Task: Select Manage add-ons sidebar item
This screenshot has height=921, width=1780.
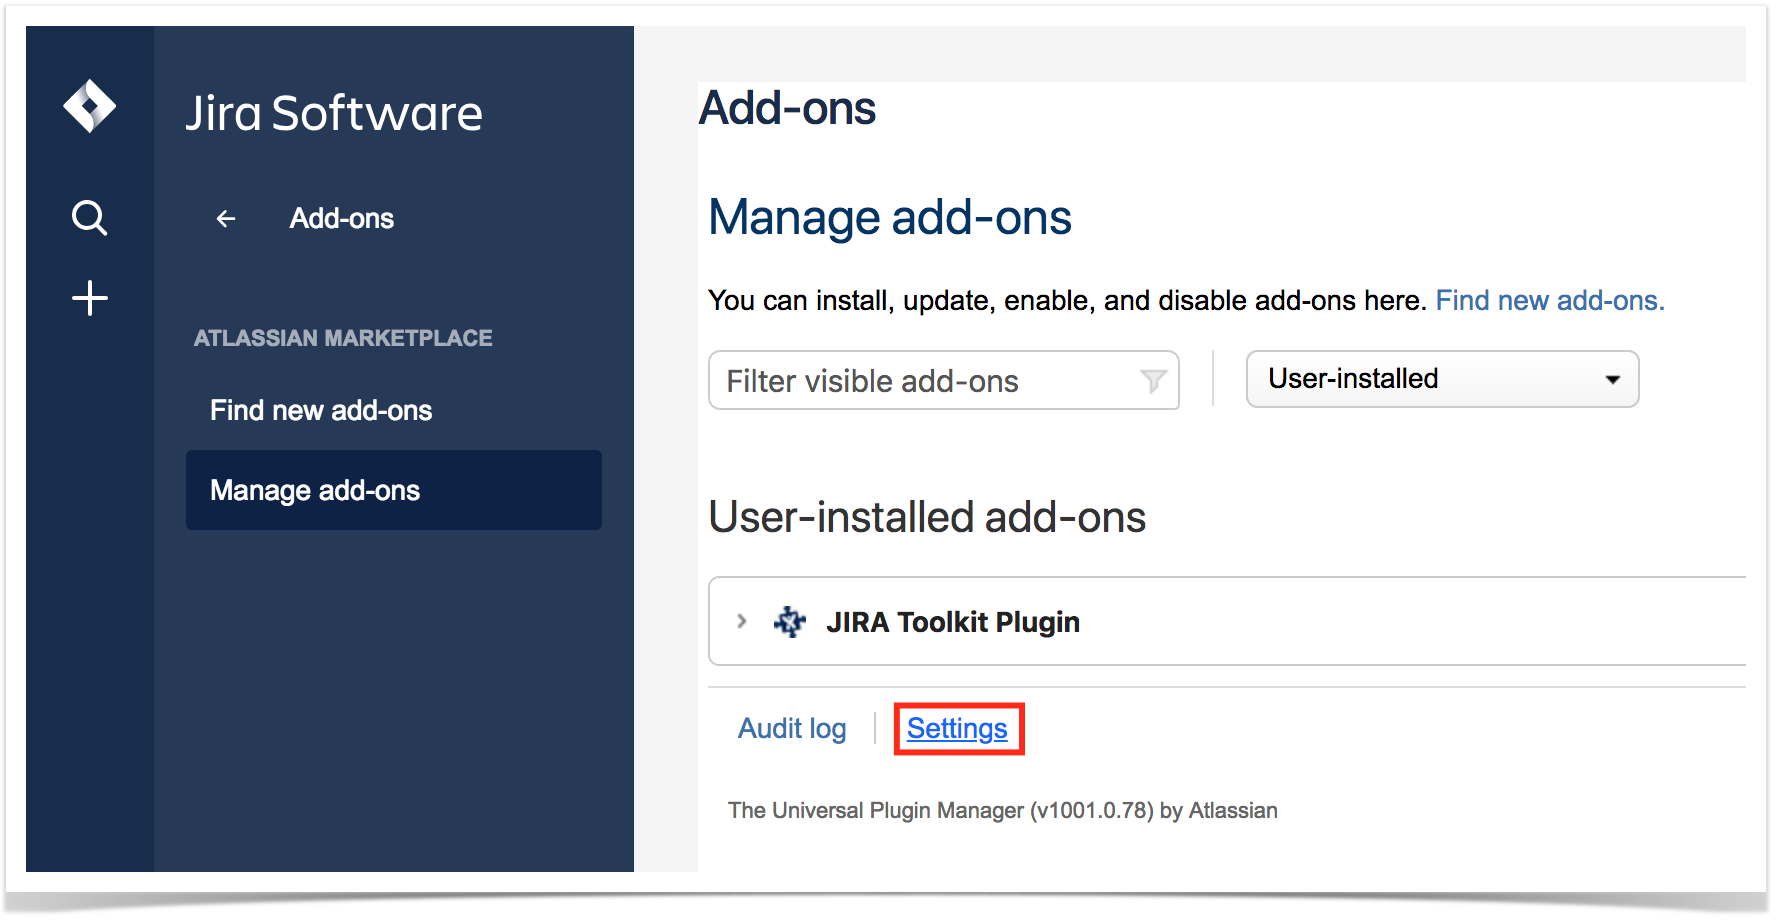Action: pyautogui.click(x=394, y=490)
